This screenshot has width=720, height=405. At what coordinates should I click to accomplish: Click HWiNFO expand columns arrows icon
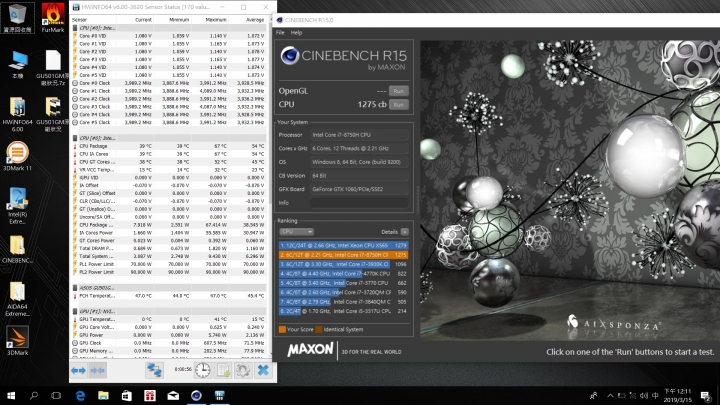click(79, 370)
